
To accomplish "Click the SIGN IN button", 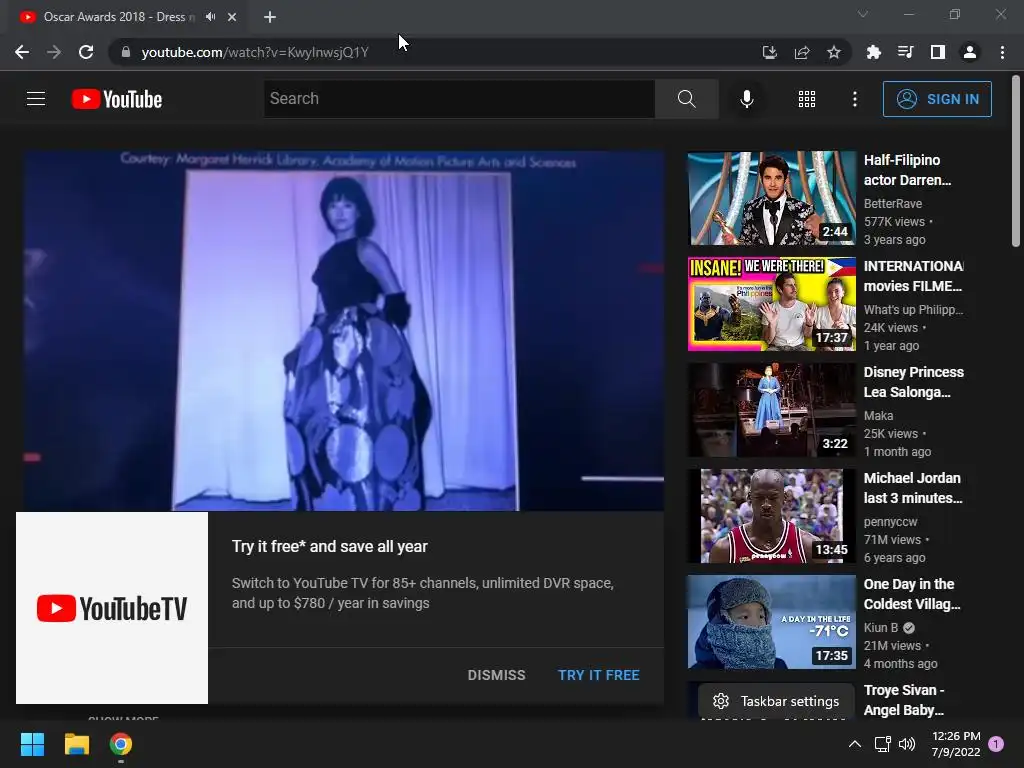I will pos(937,99).
